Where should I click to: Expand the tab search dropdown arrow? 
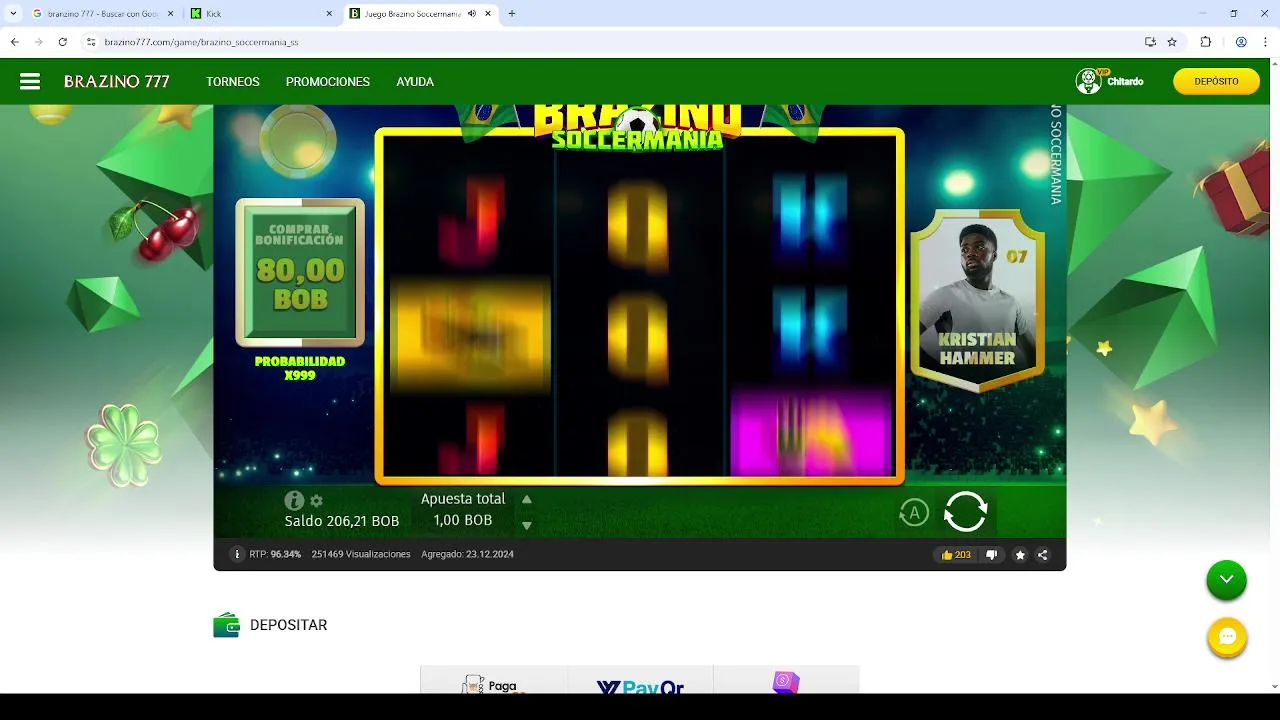[x=13, y=14]
